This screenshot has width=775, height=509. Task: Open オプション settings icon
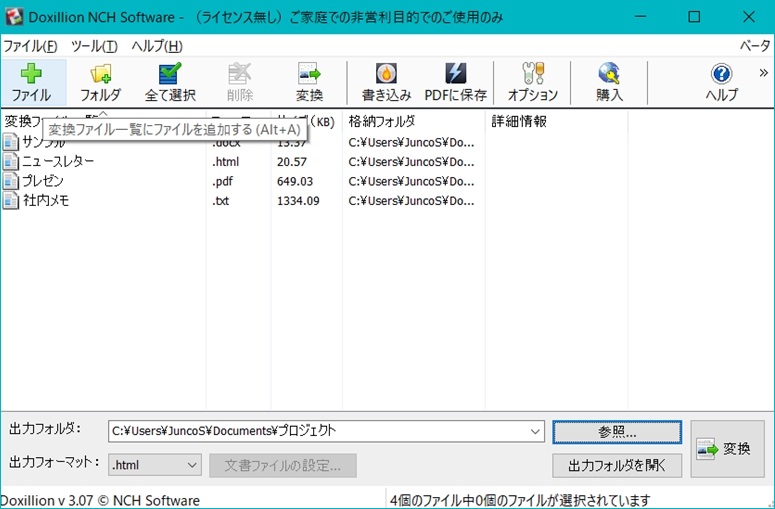(x=533, y=73)
